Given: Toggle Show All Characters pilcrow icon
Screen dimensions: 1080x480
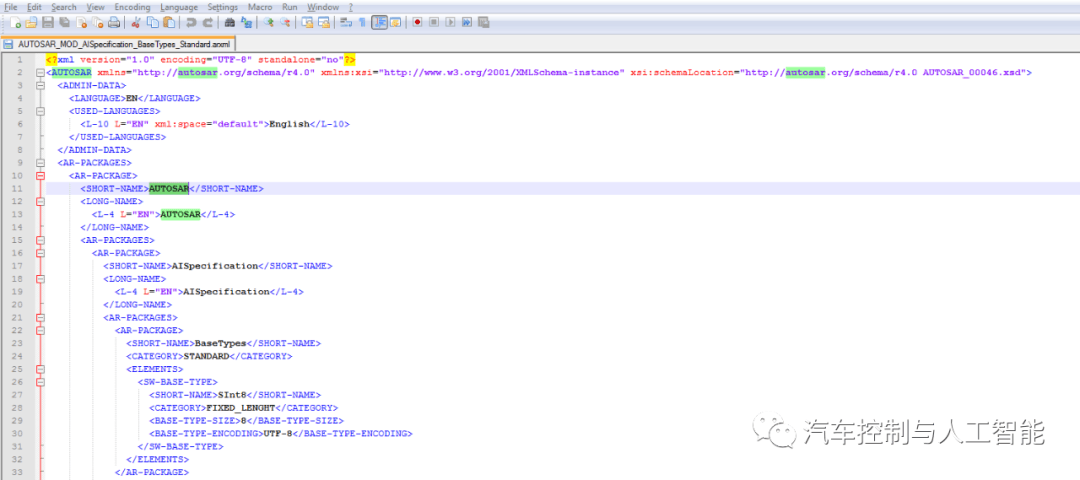Looking at the screenshot, I should tap(362, 22).
